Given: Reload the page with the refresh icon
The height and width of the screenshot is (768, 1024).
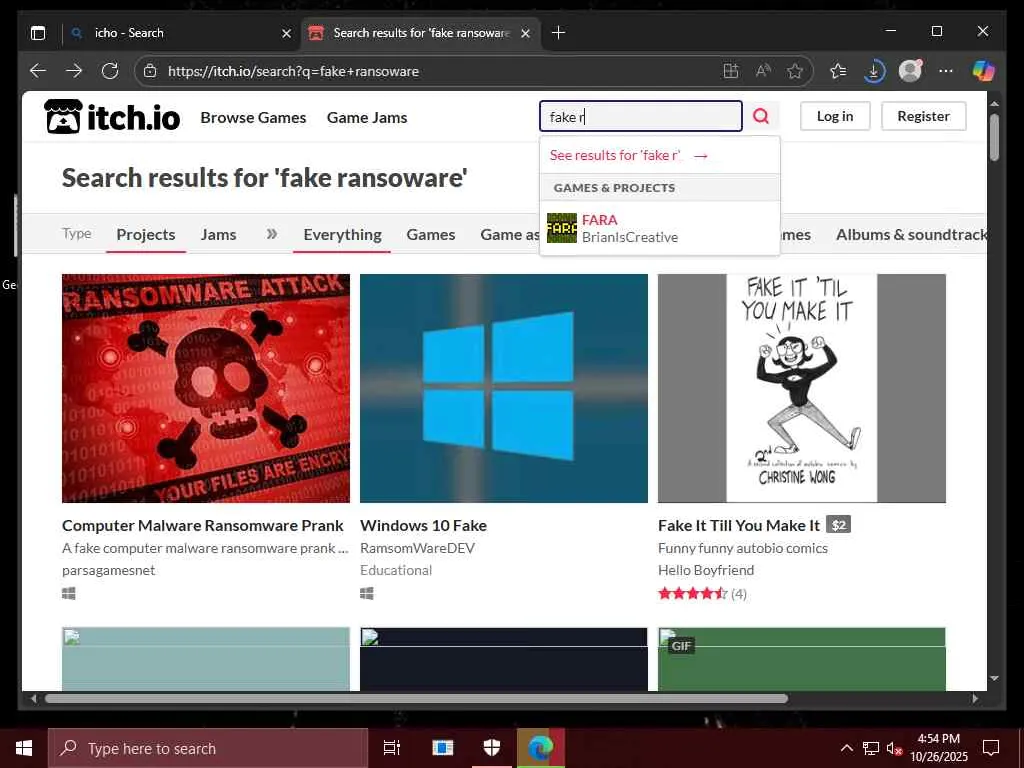Looking at the screenshot, I should point(110,71).
